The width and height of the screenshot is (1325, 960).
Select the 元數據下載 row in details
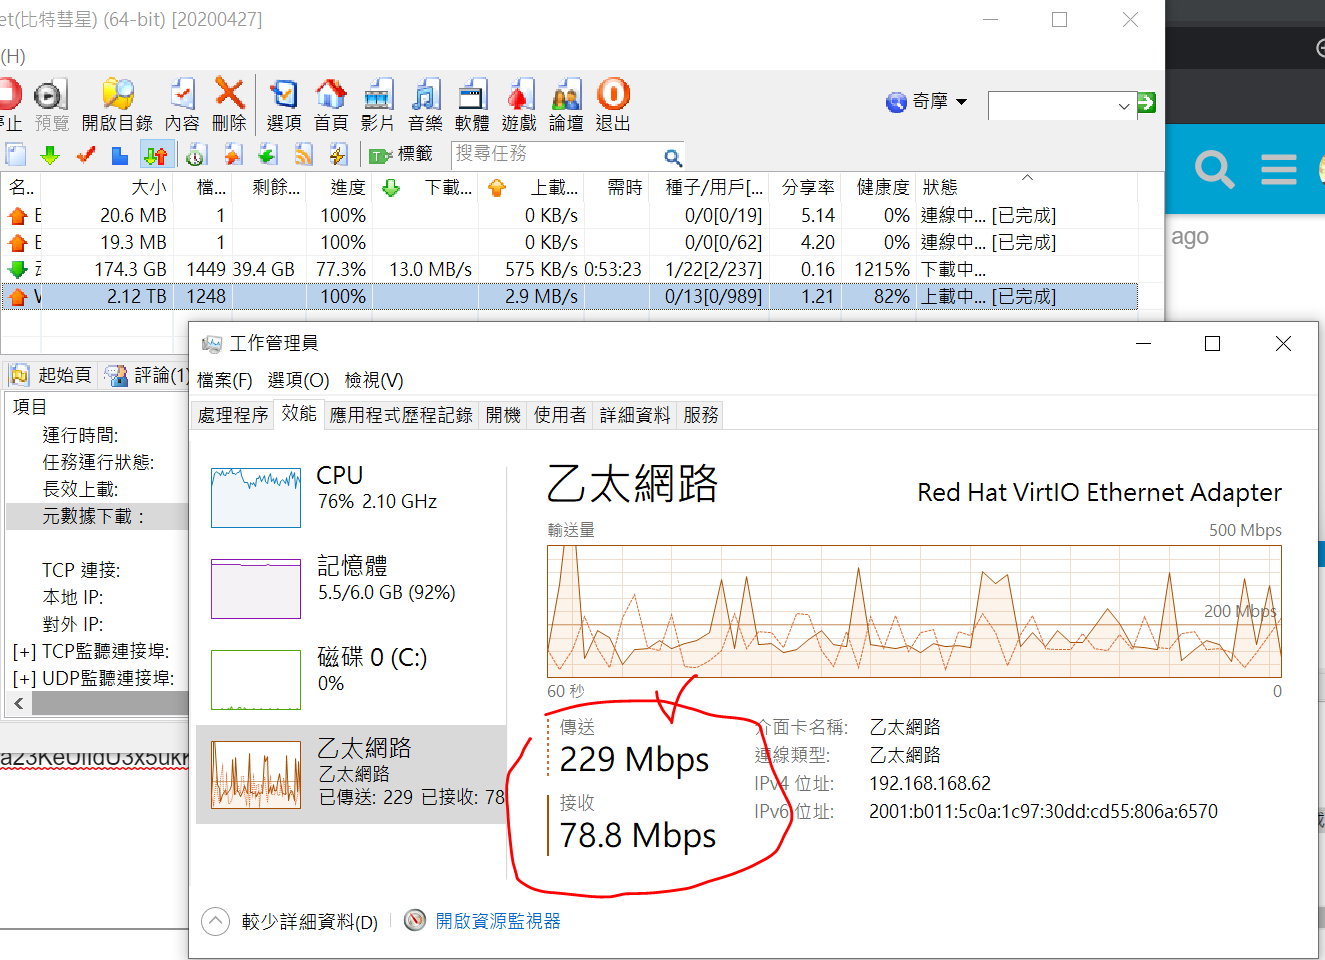pos(97,516)
